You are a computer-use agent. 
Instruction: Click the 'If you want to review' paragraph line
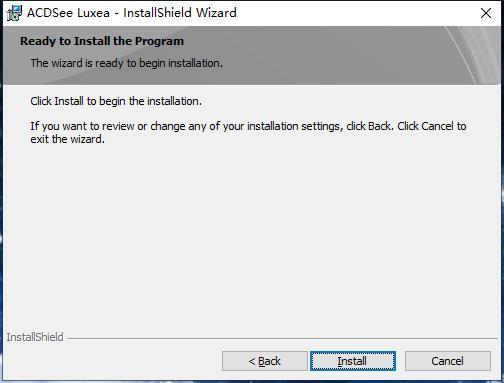click(x=248, y=126)
